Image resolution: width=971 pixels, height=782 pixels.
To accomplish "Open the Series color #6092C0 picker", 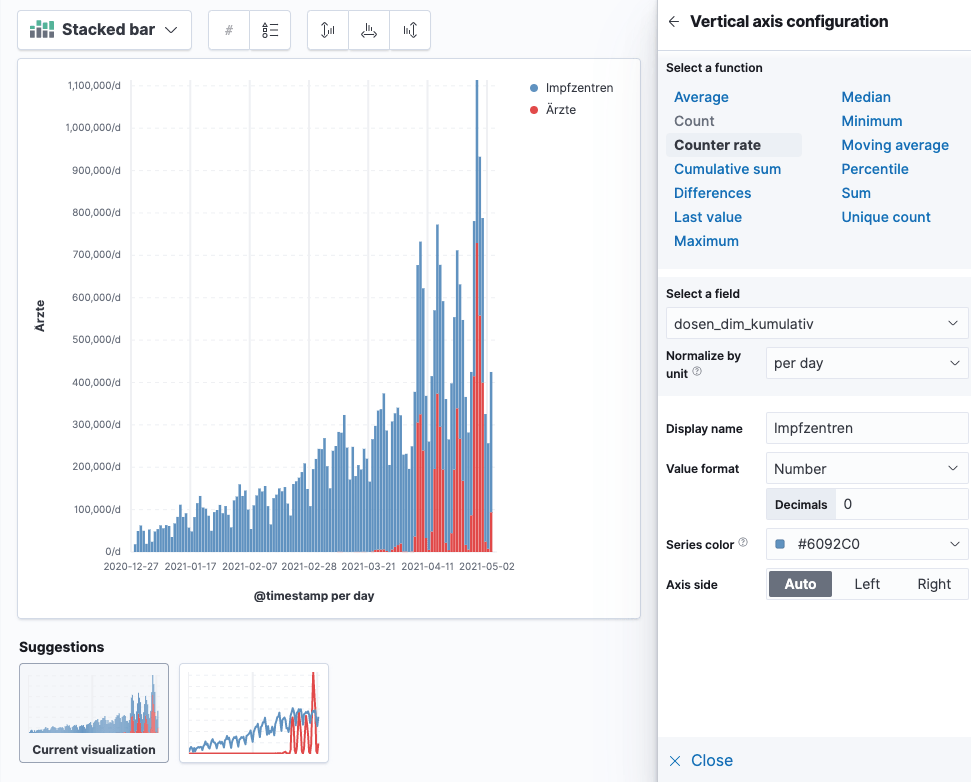I will pyautogui.click(x=866, y=544).
